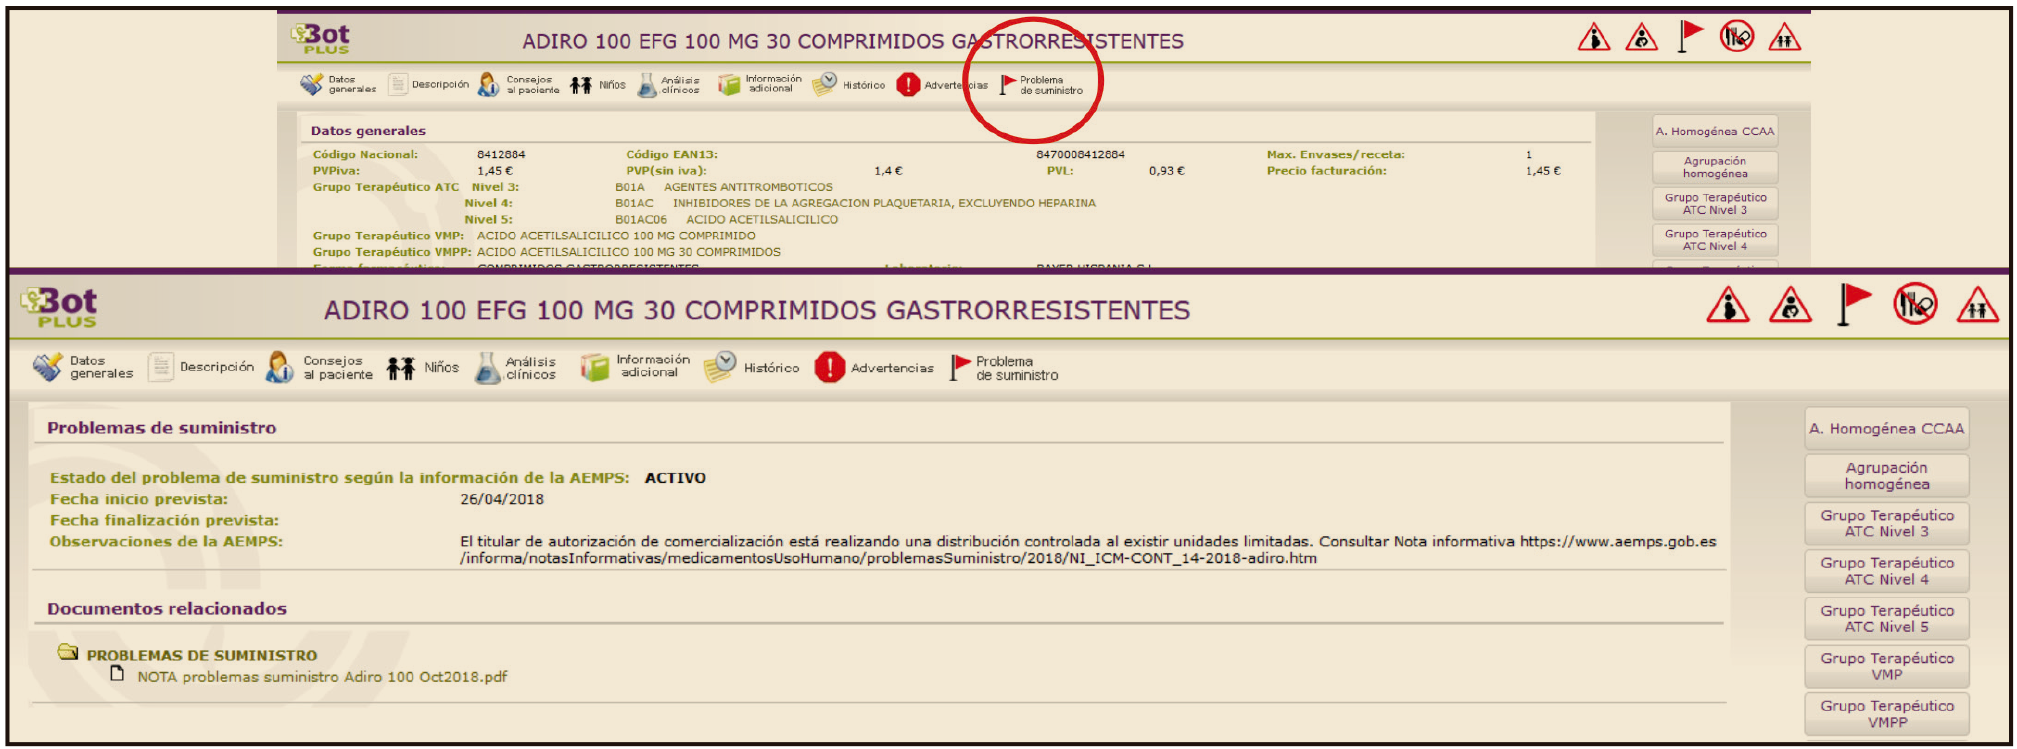Open the Histórico tab in the lower toolbar

click(x=770, y=368)
